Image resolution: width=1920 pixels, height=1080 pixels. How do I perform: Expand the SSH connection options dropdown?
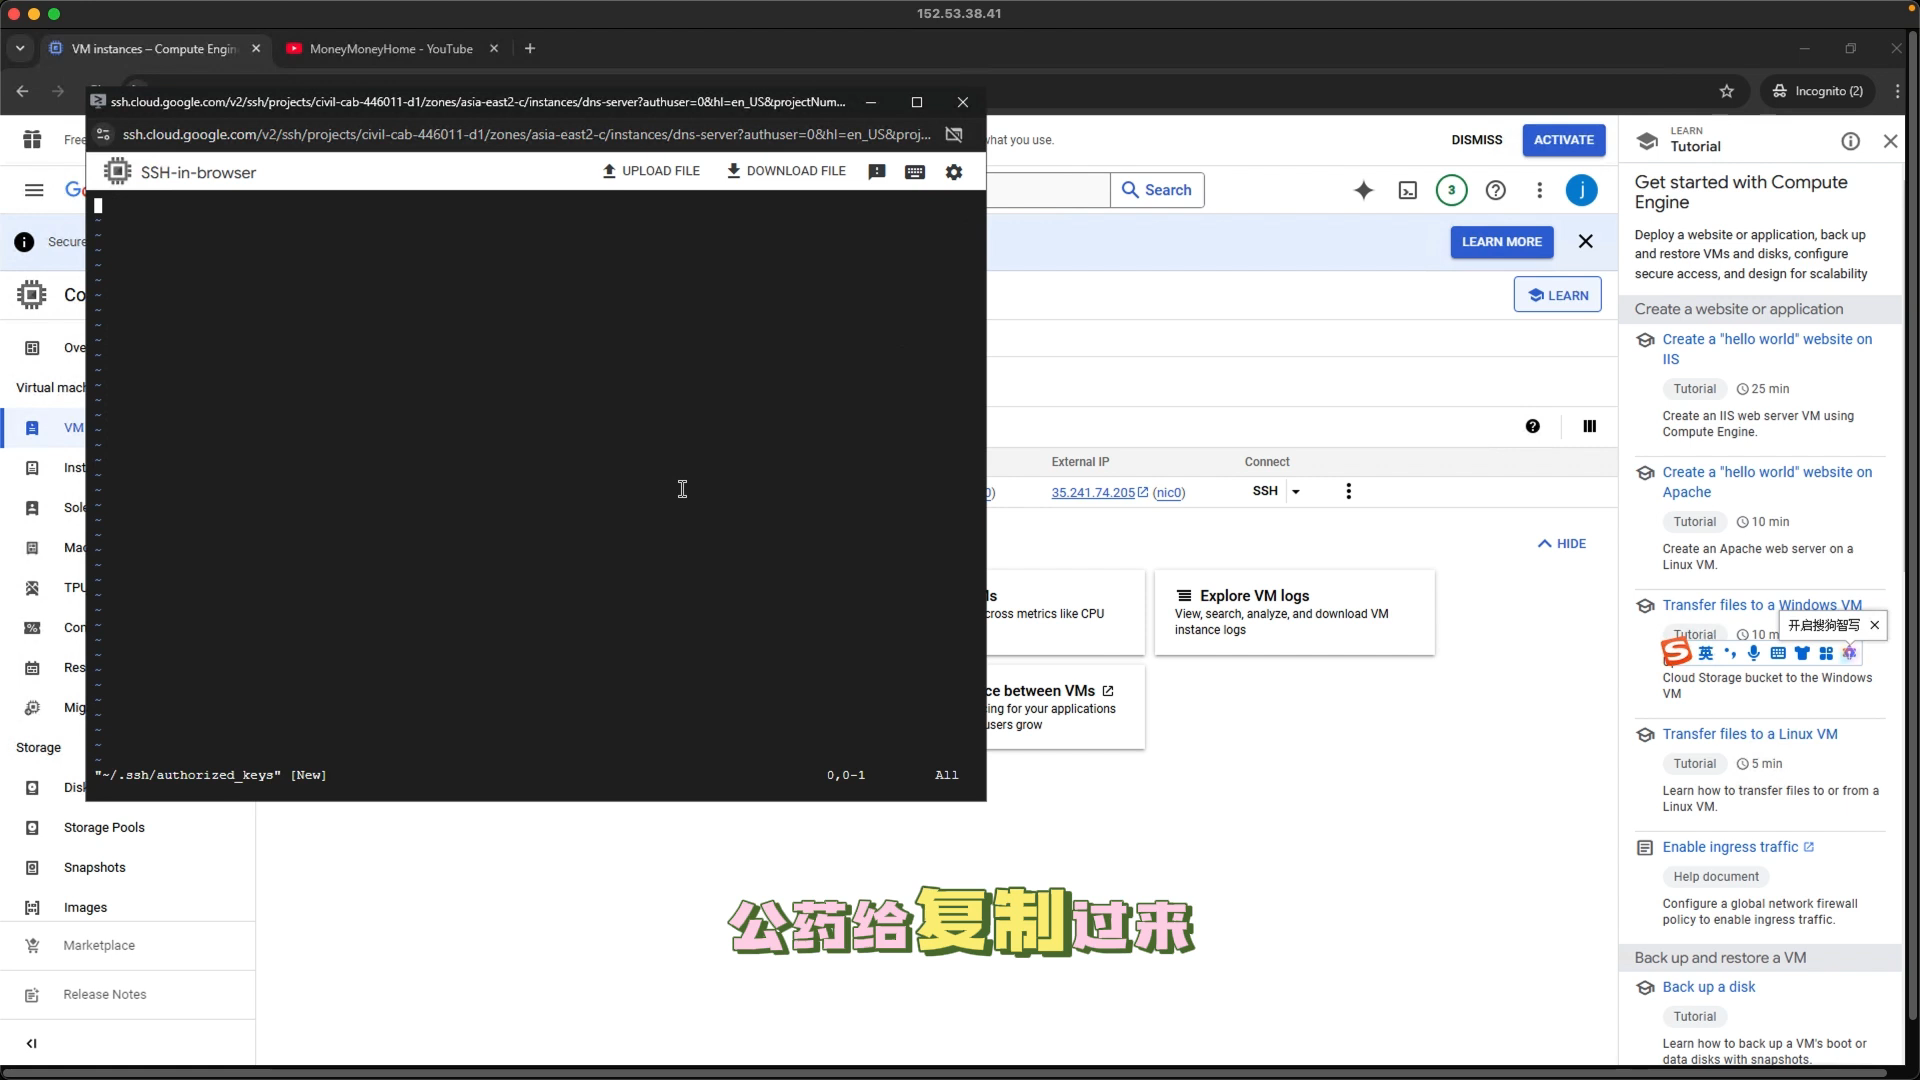1296,492
